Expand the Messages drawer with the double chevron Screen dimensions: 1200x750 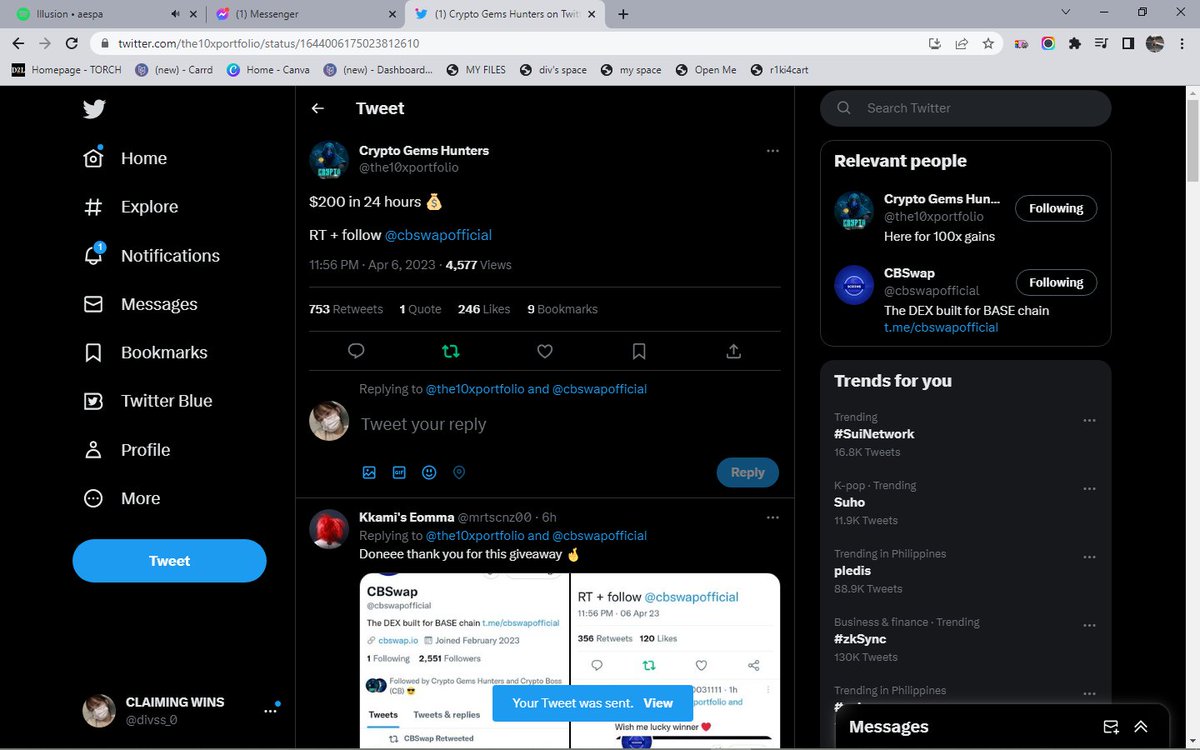1141,727
